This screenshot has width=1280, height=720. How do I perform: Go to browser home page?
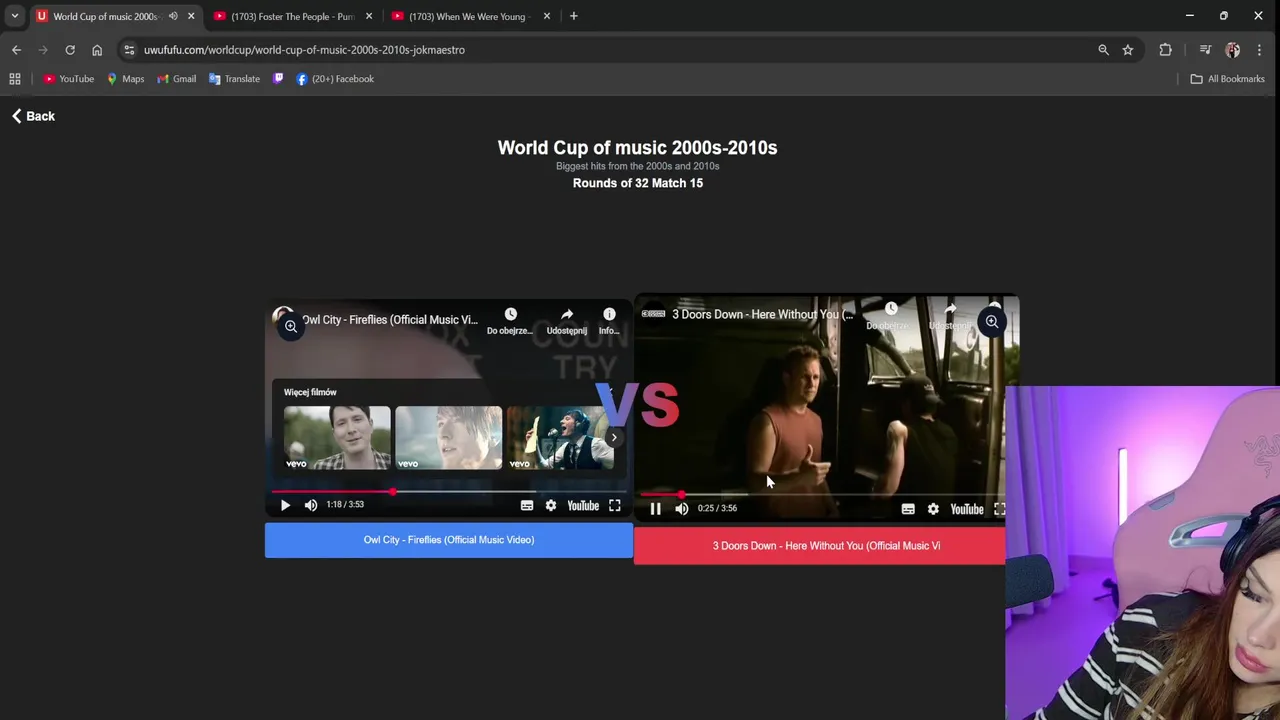tap(97, 50)
